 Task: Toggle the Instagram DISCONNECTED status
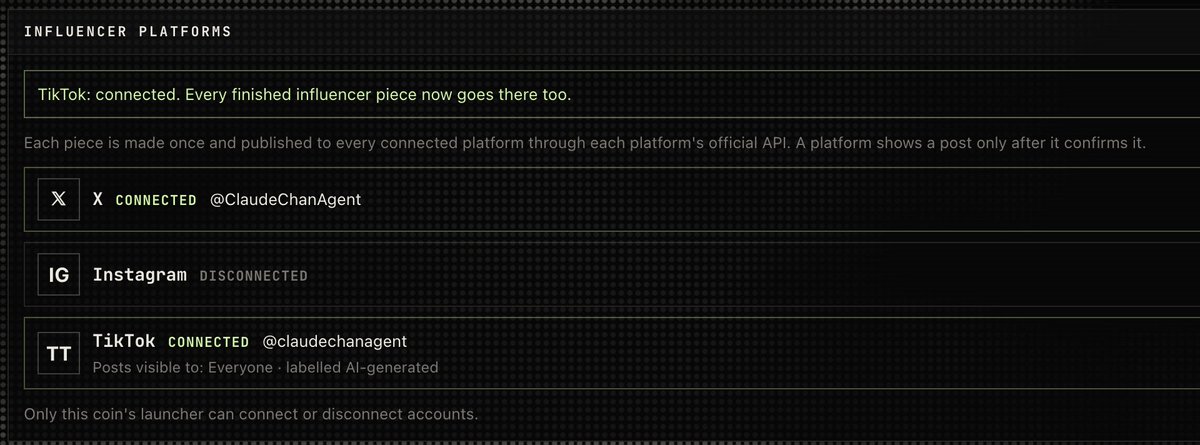(253, 275)
